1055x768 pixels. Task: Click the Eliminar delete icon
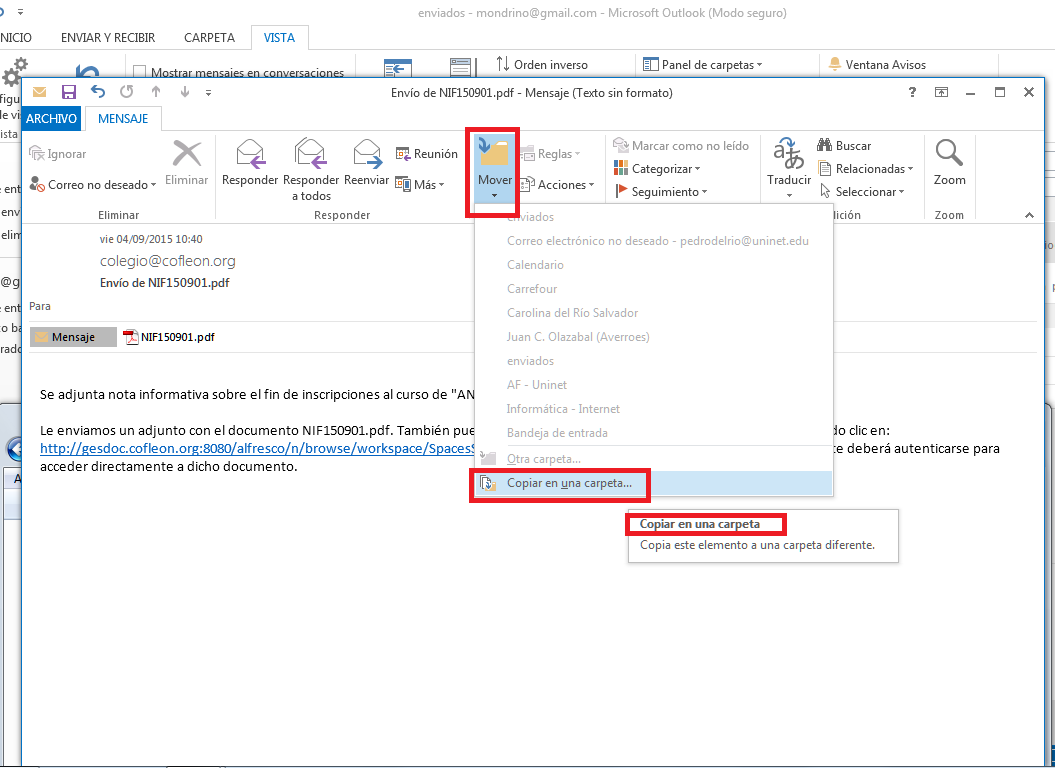click(186, 155)
